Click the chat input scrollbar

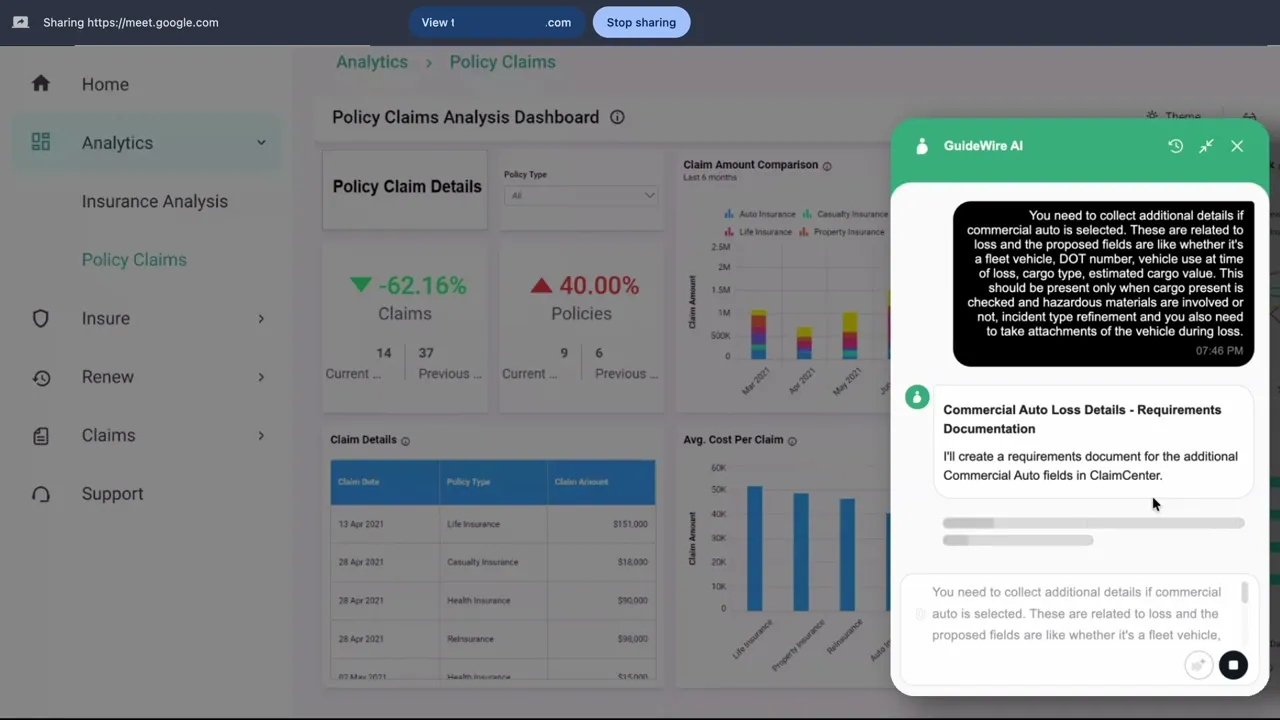point(1245,593)
